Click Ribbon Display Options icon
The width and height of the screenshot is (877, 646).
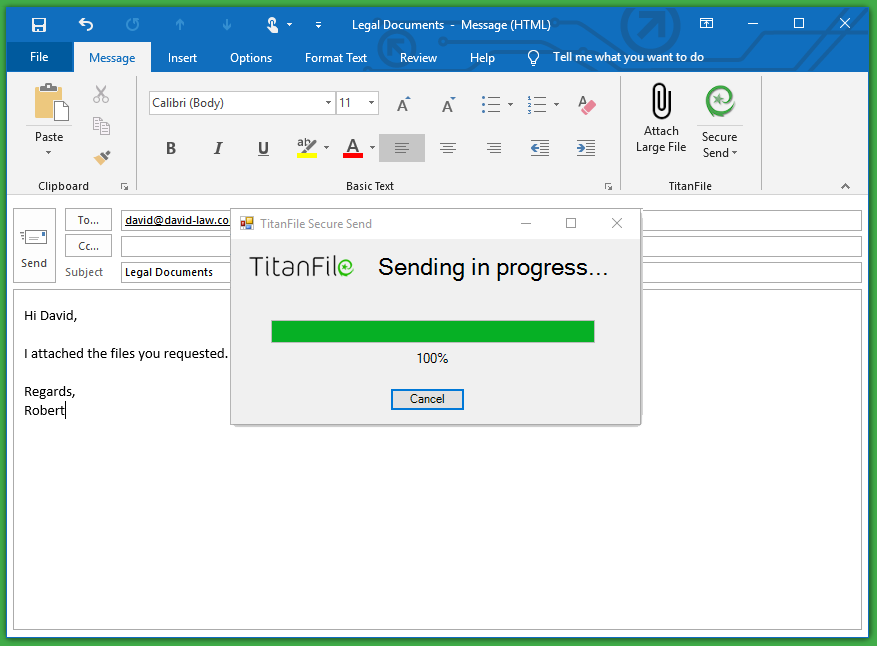pos(706,23)
